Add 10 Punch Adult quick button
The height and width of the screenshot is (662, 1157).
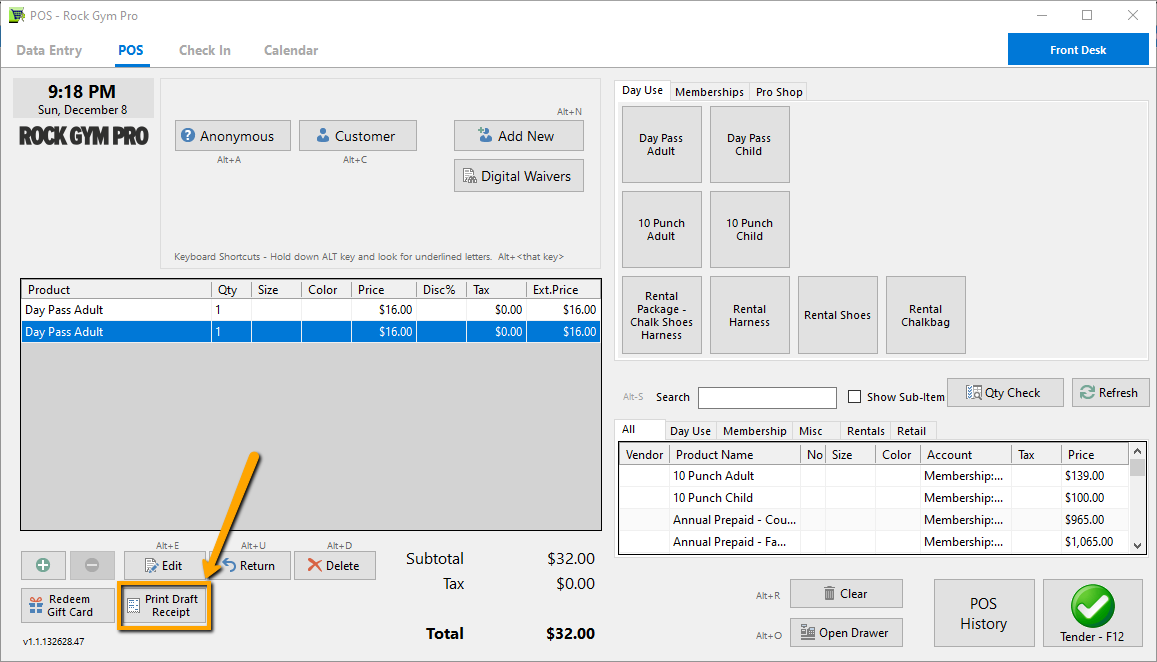click(661, 230)
